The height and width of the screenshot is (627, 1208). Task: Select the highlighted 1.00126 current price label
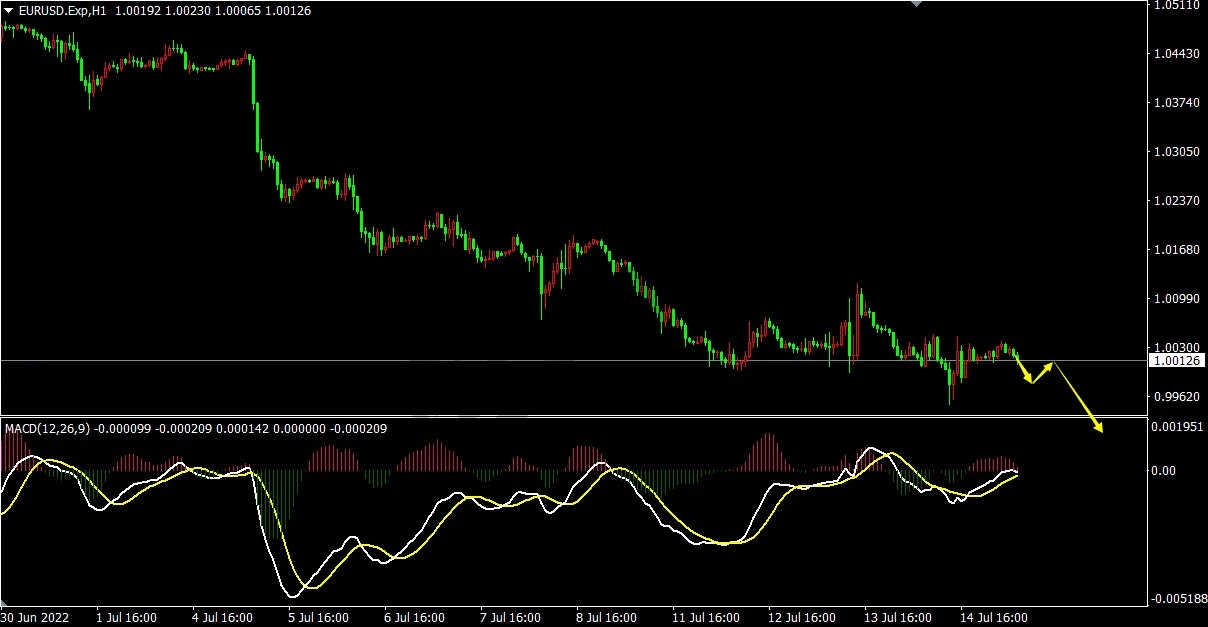click(x=1177, y=360)
